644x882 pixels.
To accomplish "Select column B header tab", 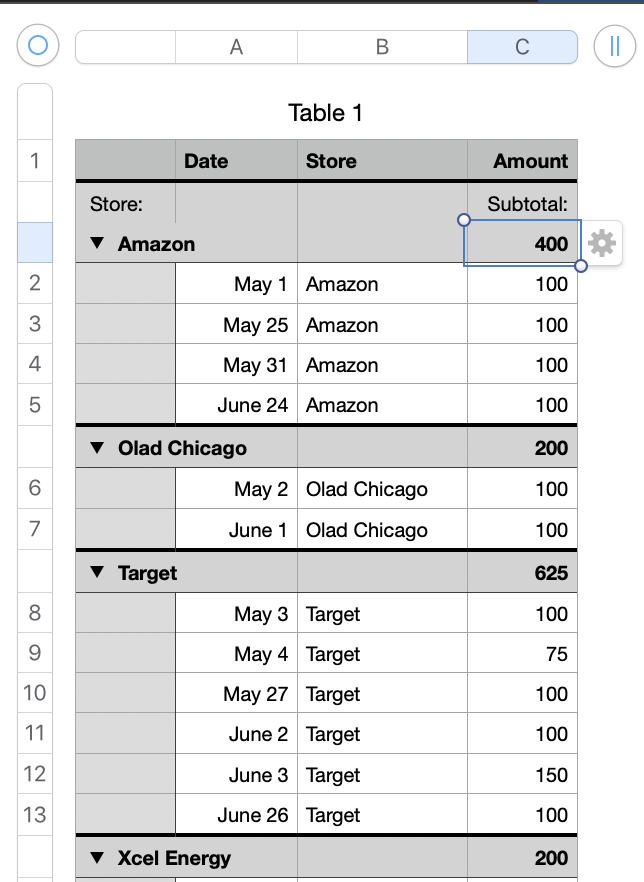I will coord(382,47).
